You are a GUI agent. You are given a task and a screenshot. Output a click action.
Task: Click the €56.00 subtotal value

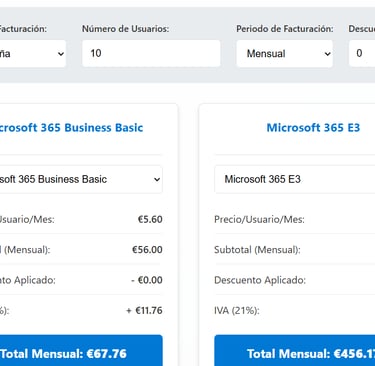147,250
